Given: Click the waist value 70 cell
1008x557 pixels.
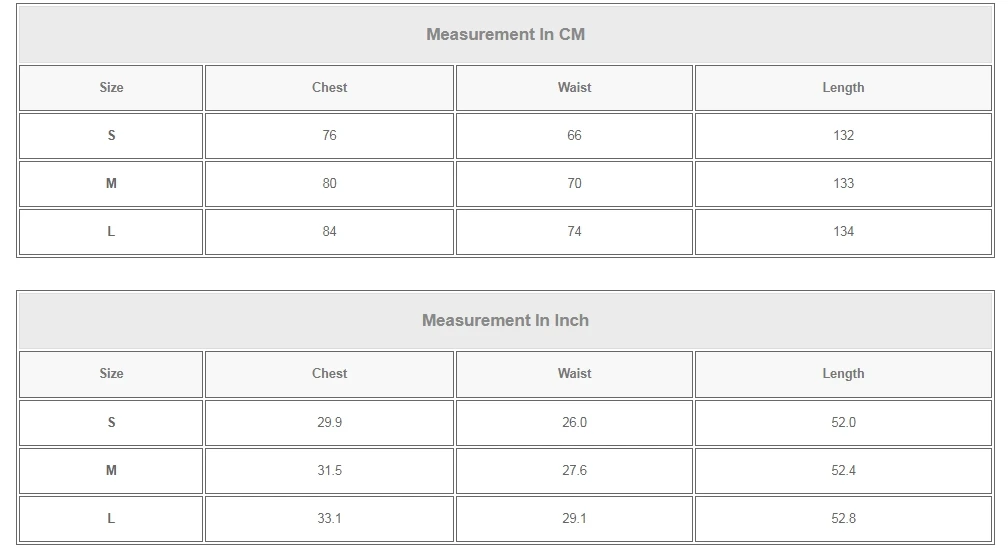Looking at the screenshot, I should coord(574,184).
